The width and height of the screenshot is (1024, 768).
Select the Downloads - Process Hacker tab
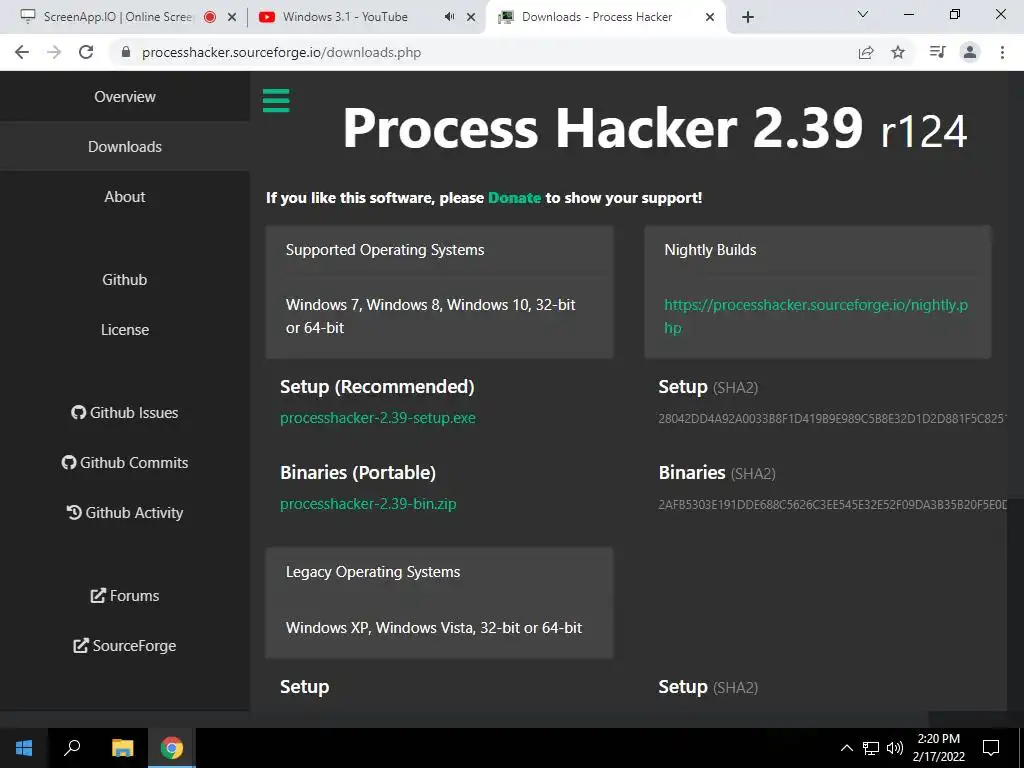[607, 17]
